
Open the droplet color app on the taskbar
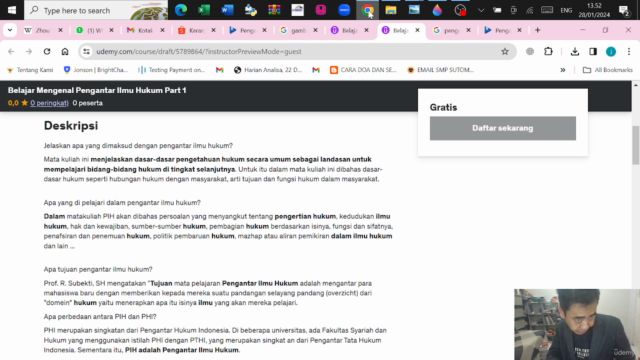pyautogui.click(x=437, y=10)
